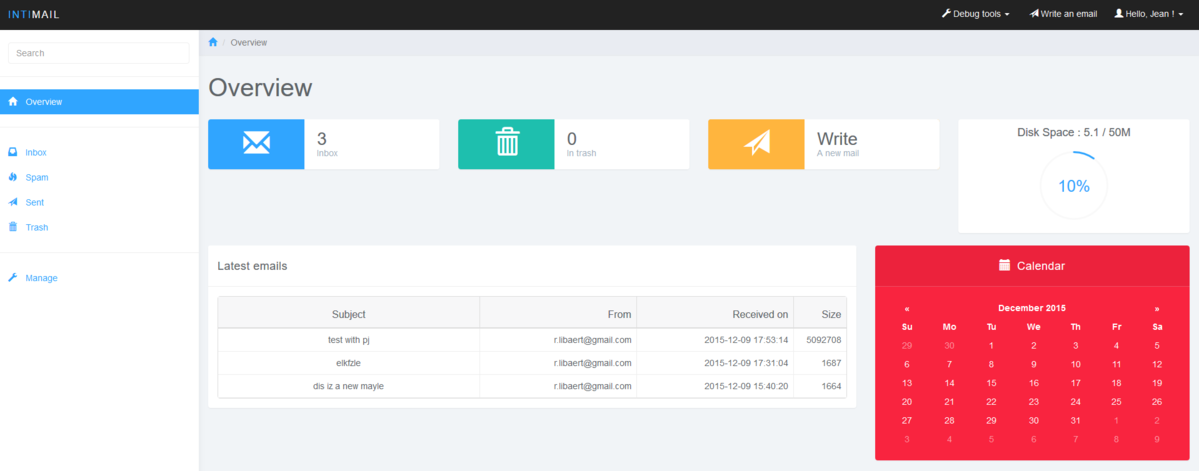Select Overview in the sidebar
Image resolution: width=1199 pixels, height=471 pixels.
44,102
